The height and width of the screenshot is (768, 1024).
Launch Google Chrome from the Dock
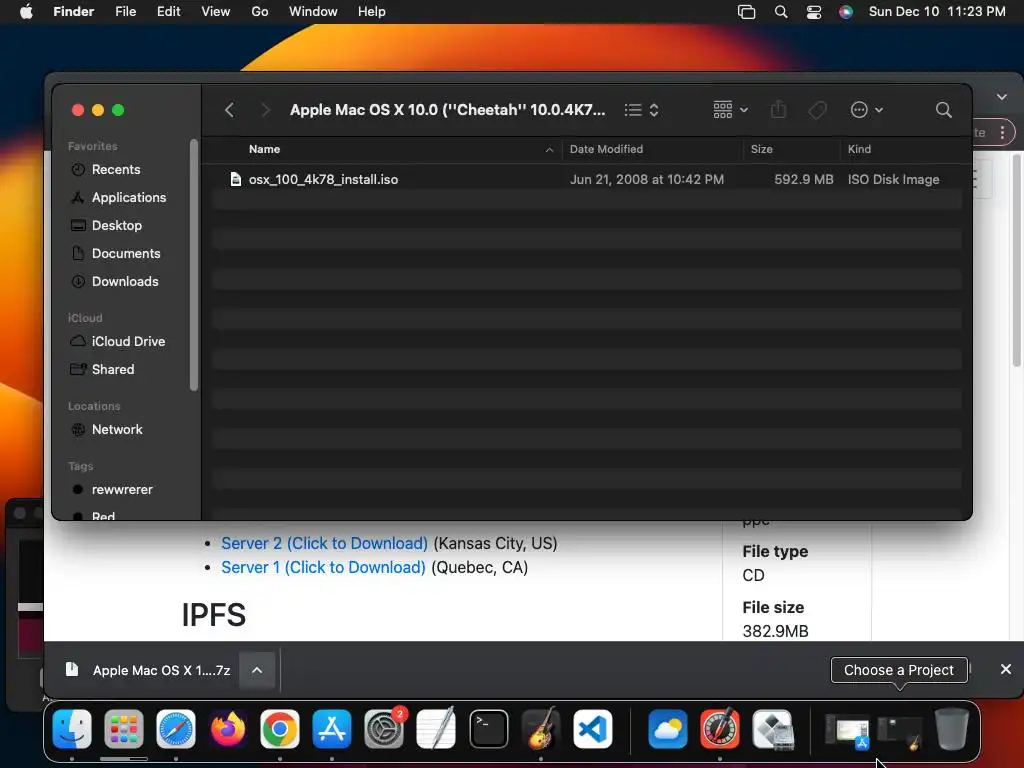(280, 729)
